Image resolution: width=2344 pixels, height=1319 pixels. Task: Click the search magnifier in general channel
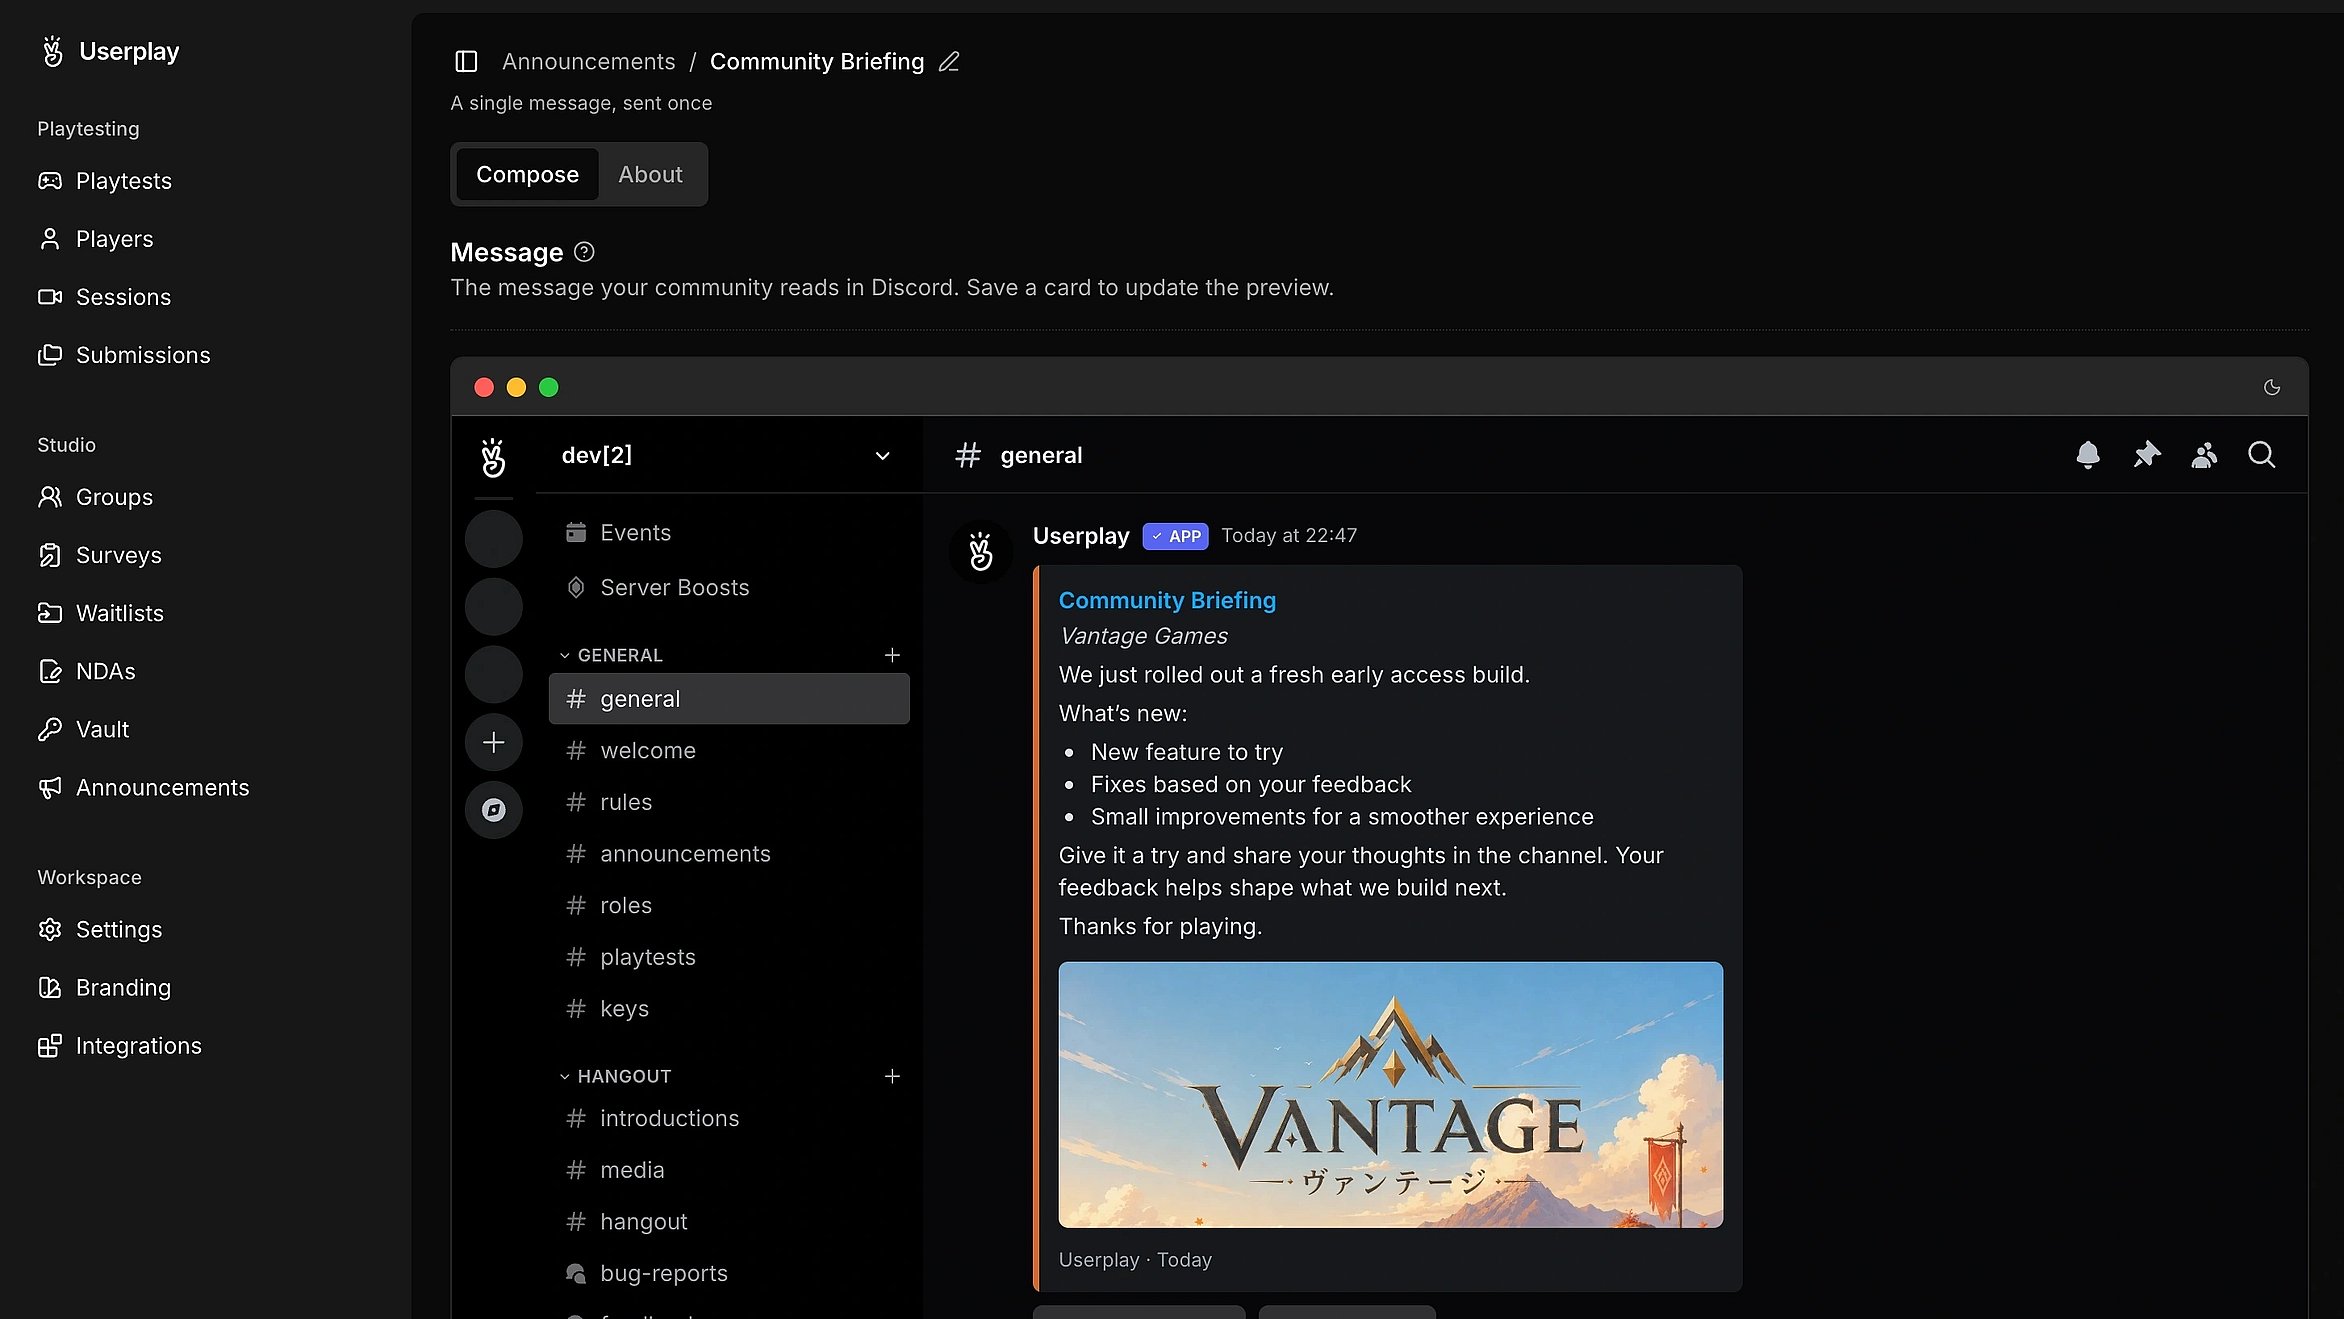coord(2262,455)
